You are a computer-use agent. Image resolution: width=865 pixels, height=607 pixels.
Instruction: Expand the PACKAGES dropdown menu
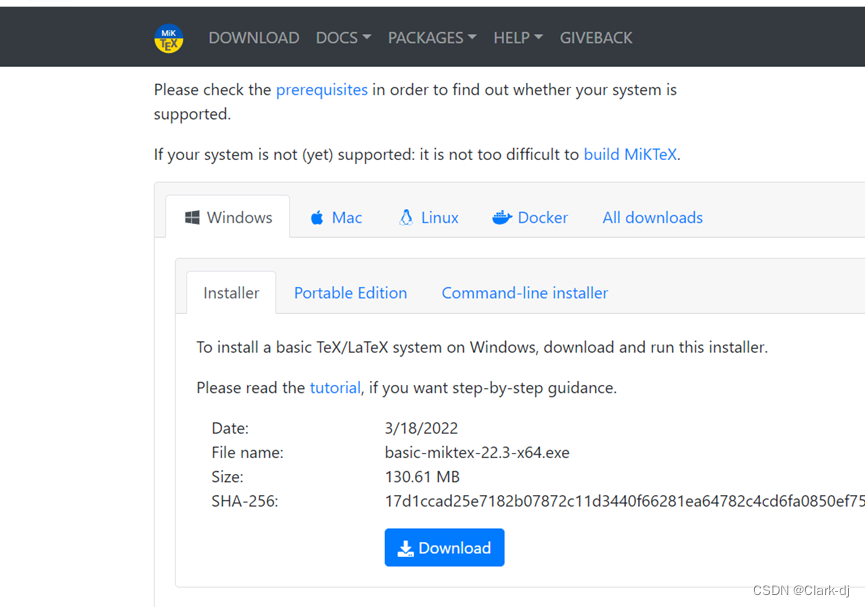[432, 38]
